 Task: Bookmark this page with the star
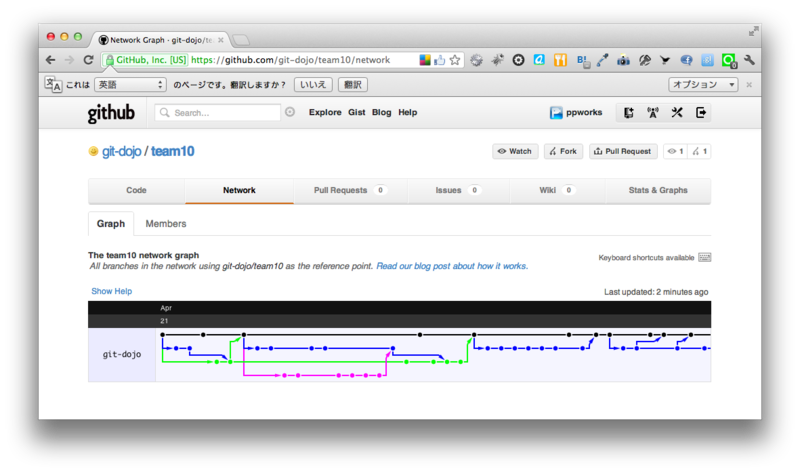click(x=455, y=60)
